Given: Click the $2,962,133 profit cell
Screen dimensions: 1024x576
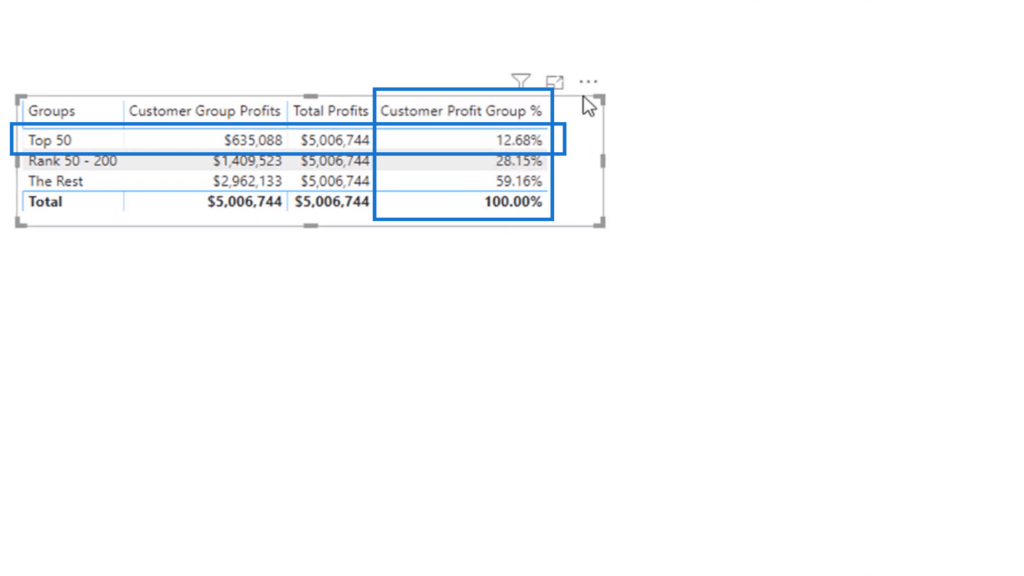Looking at the screenshot, I should click(x=248, y=181).
